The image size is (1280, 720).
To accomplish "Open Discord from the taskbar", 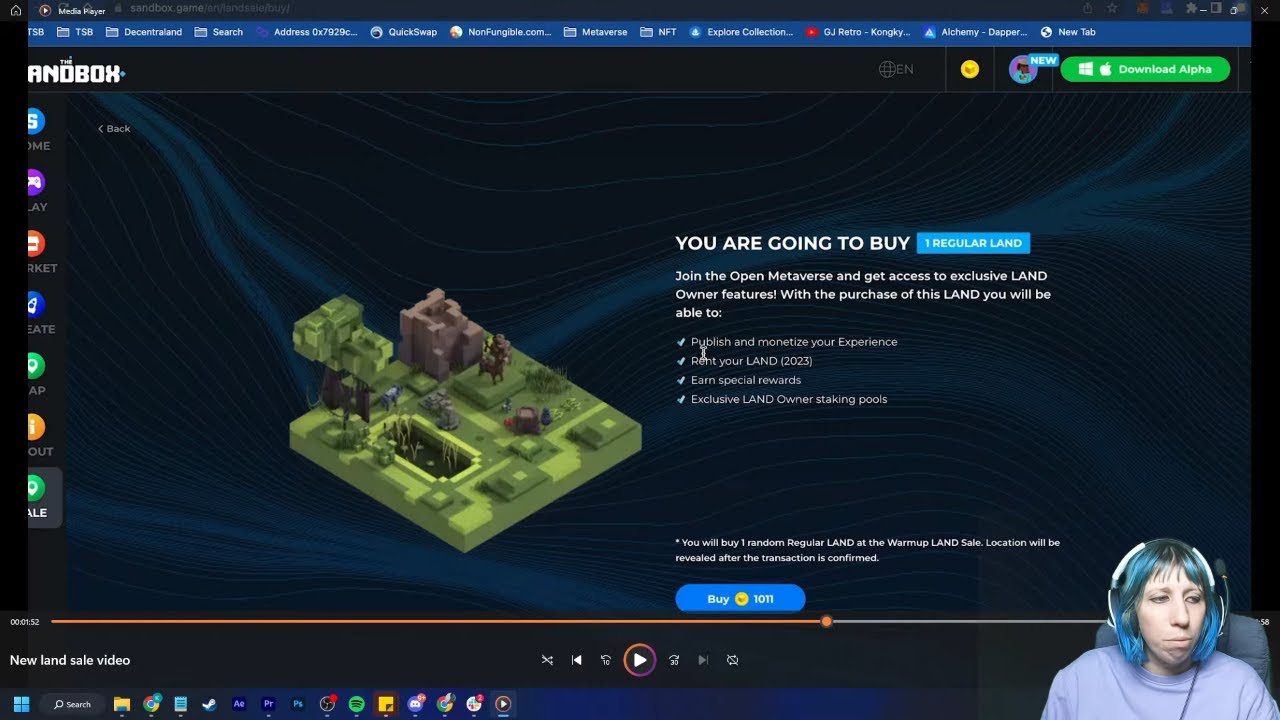I will (416, 704).
